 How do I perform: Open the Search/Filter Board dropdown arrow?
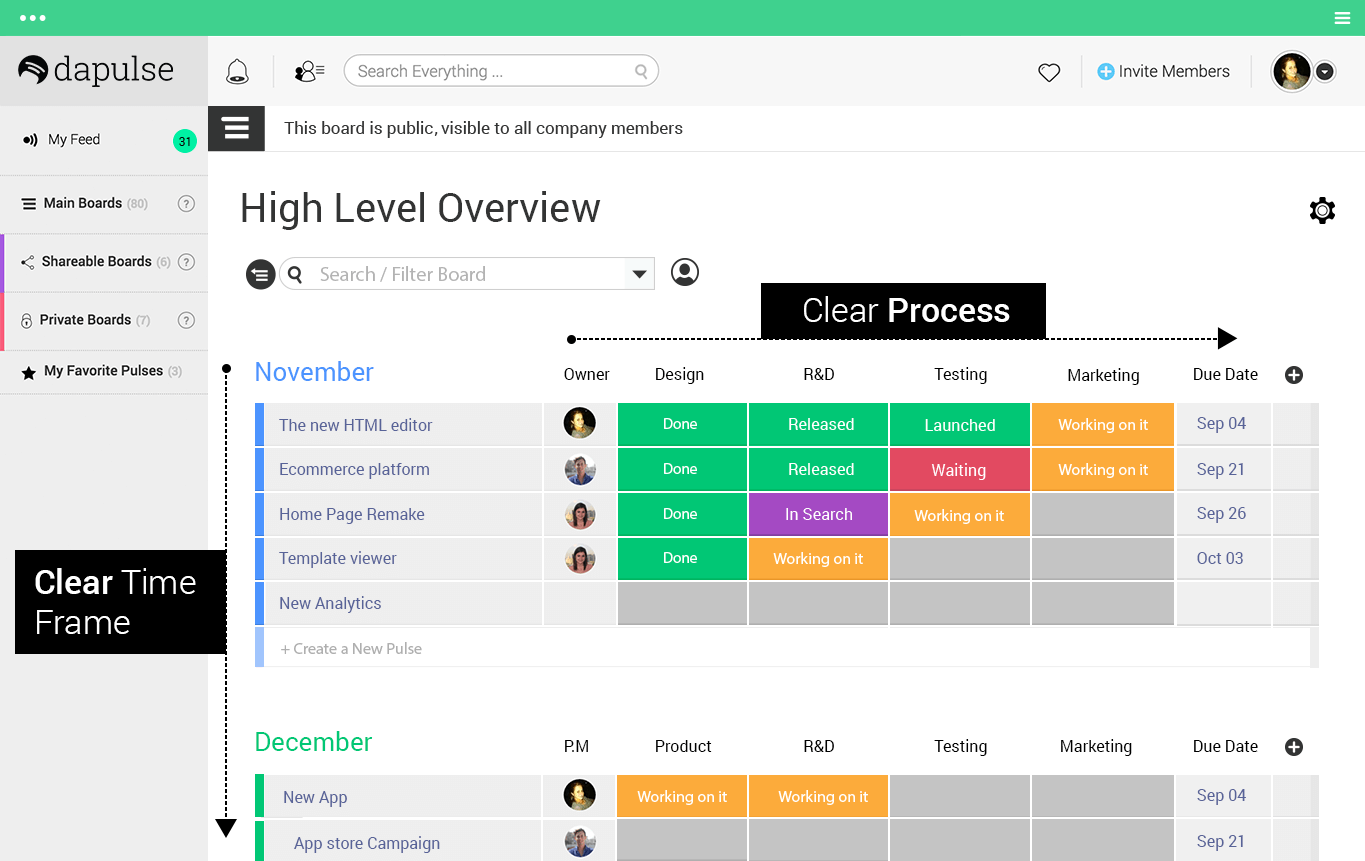(640, 273)
